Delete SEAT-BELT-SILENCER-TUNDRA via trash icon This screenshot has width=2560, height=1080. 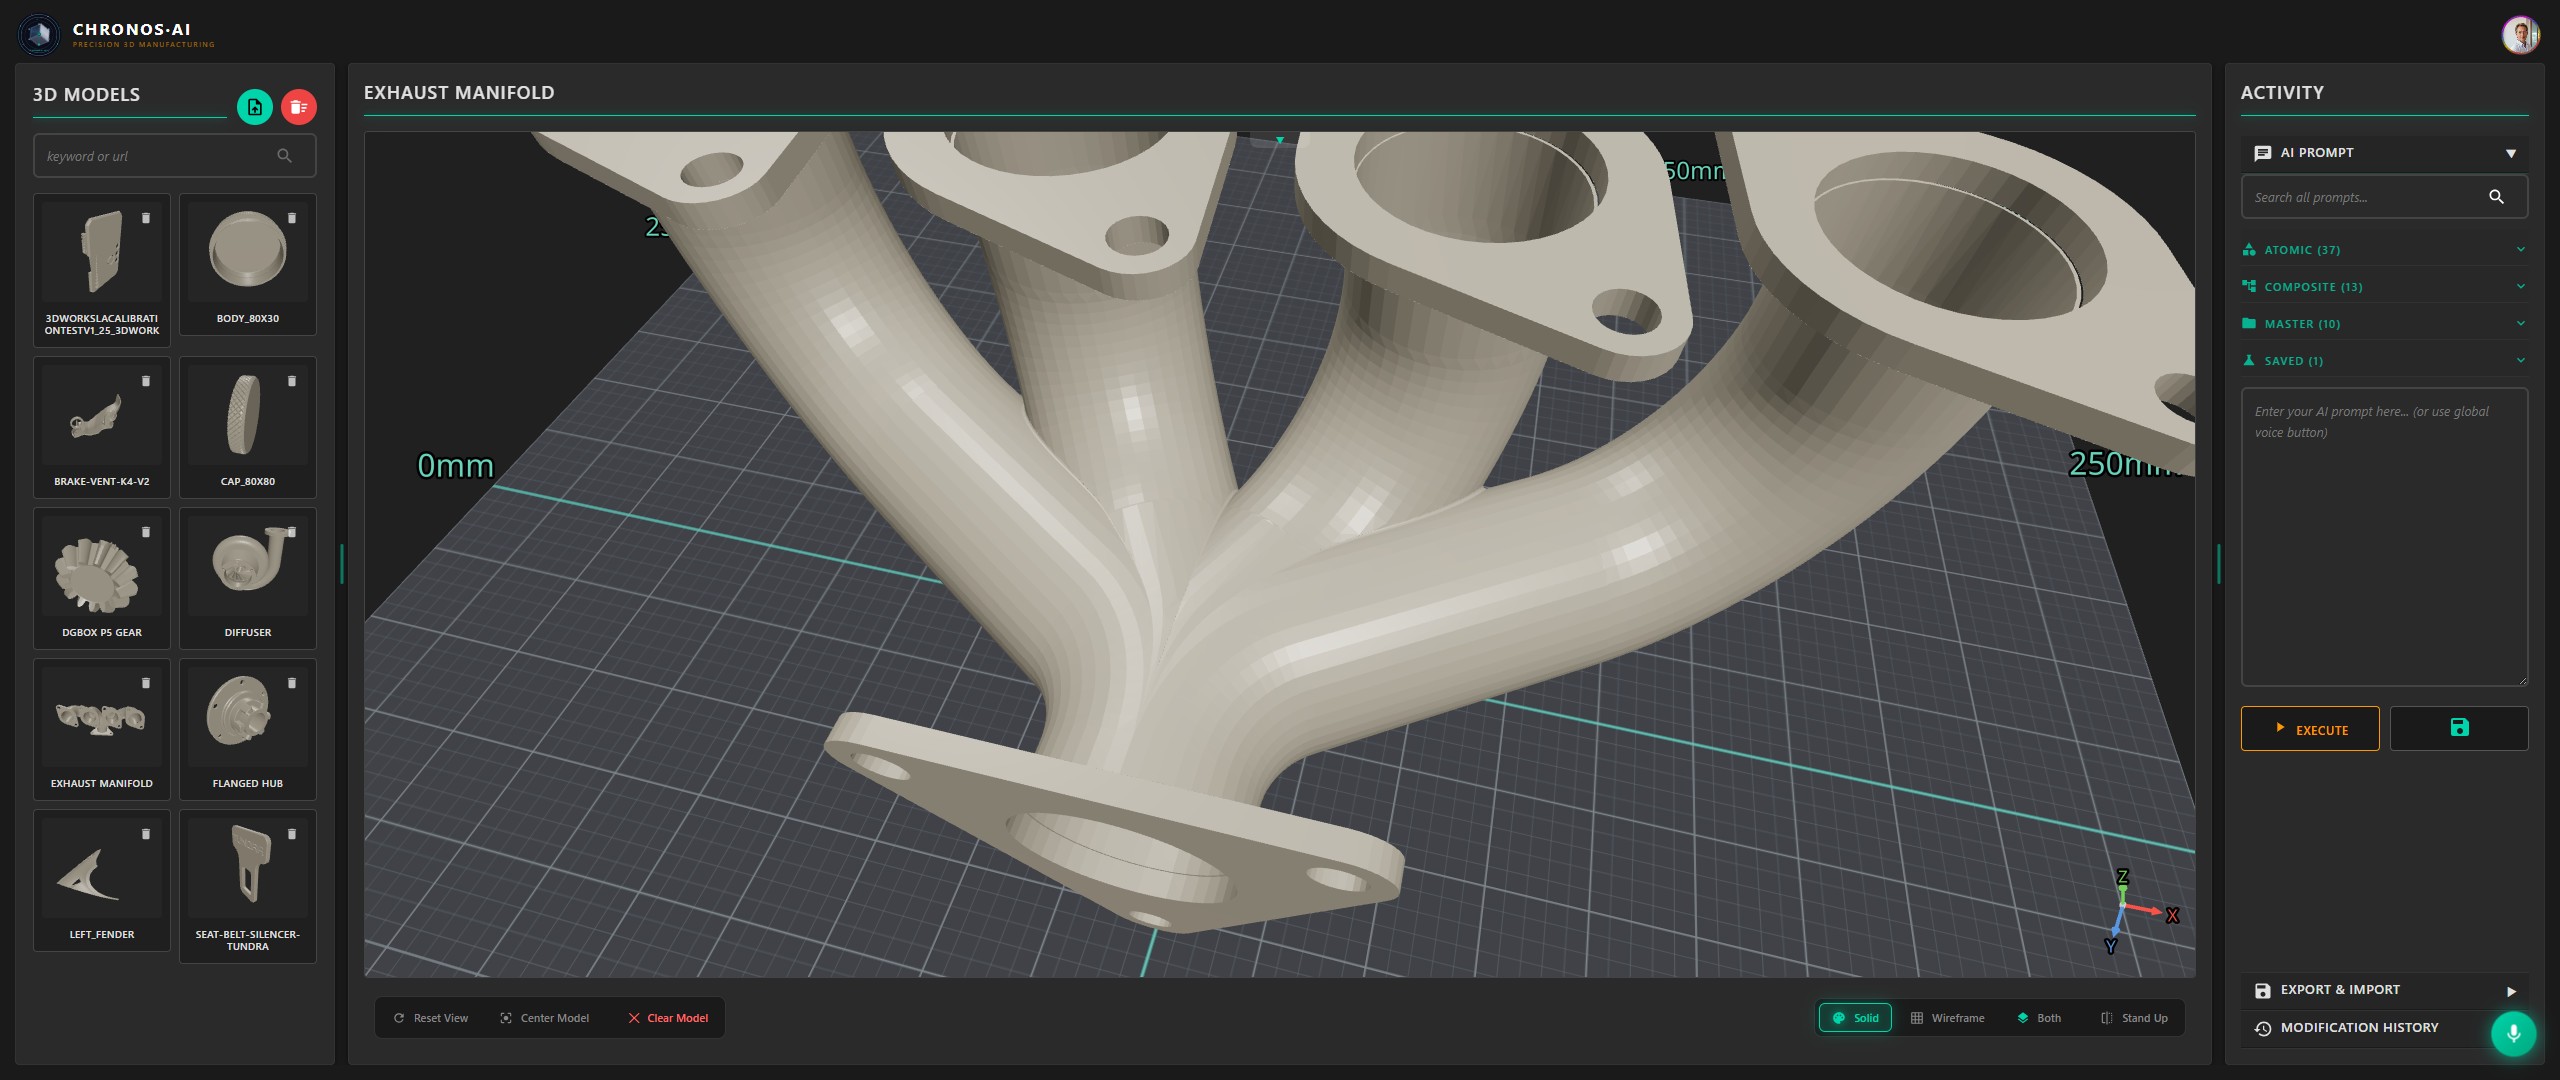pos(292,834)
